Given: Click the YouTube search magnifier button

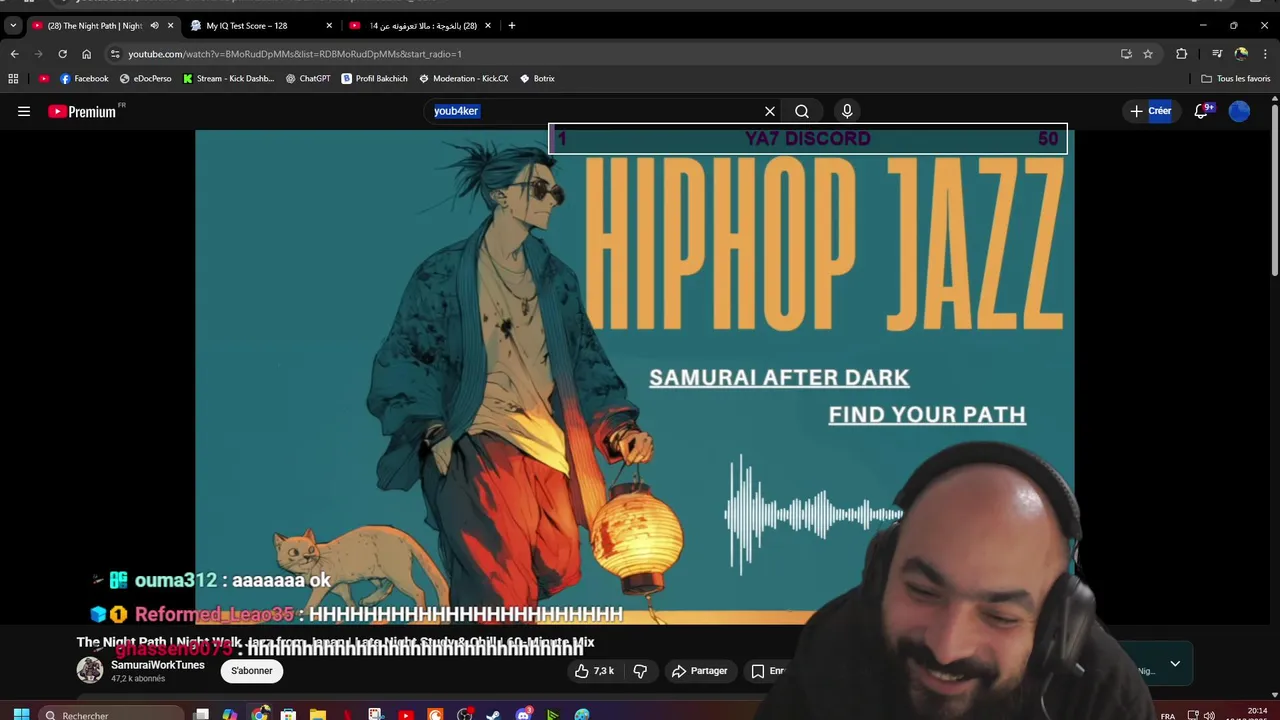Looking at the screenshot, I should click(x=802, y=111).
